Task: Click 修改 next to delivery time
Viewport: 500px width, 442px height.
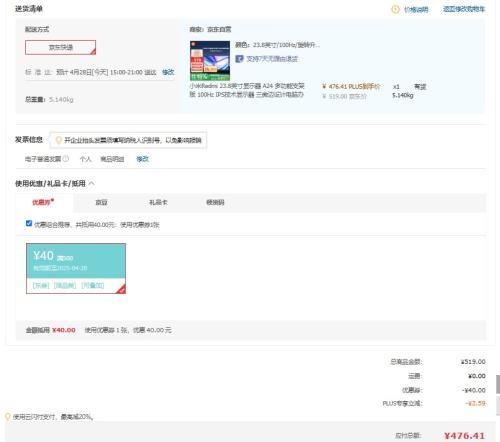Action: click(x=168, y=72)
